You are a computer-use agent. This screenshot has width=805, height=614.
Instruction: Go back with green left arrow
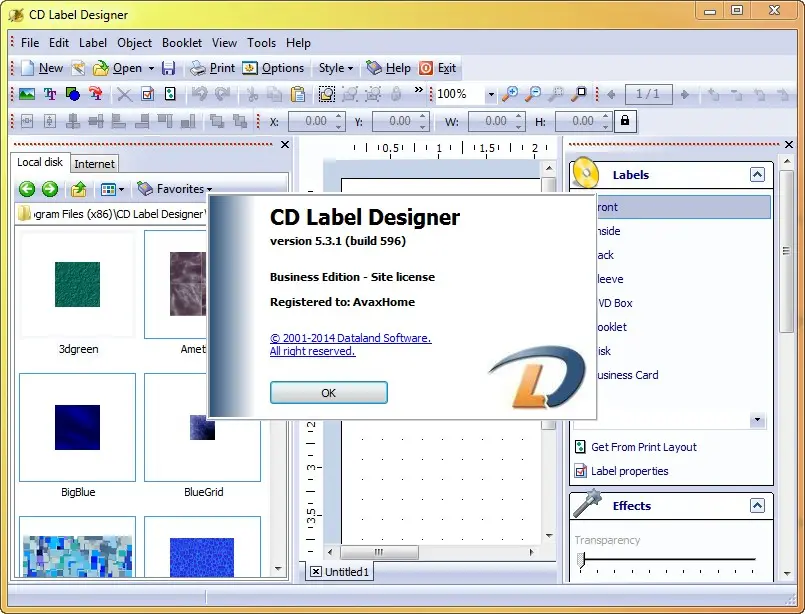pos(27,189)
